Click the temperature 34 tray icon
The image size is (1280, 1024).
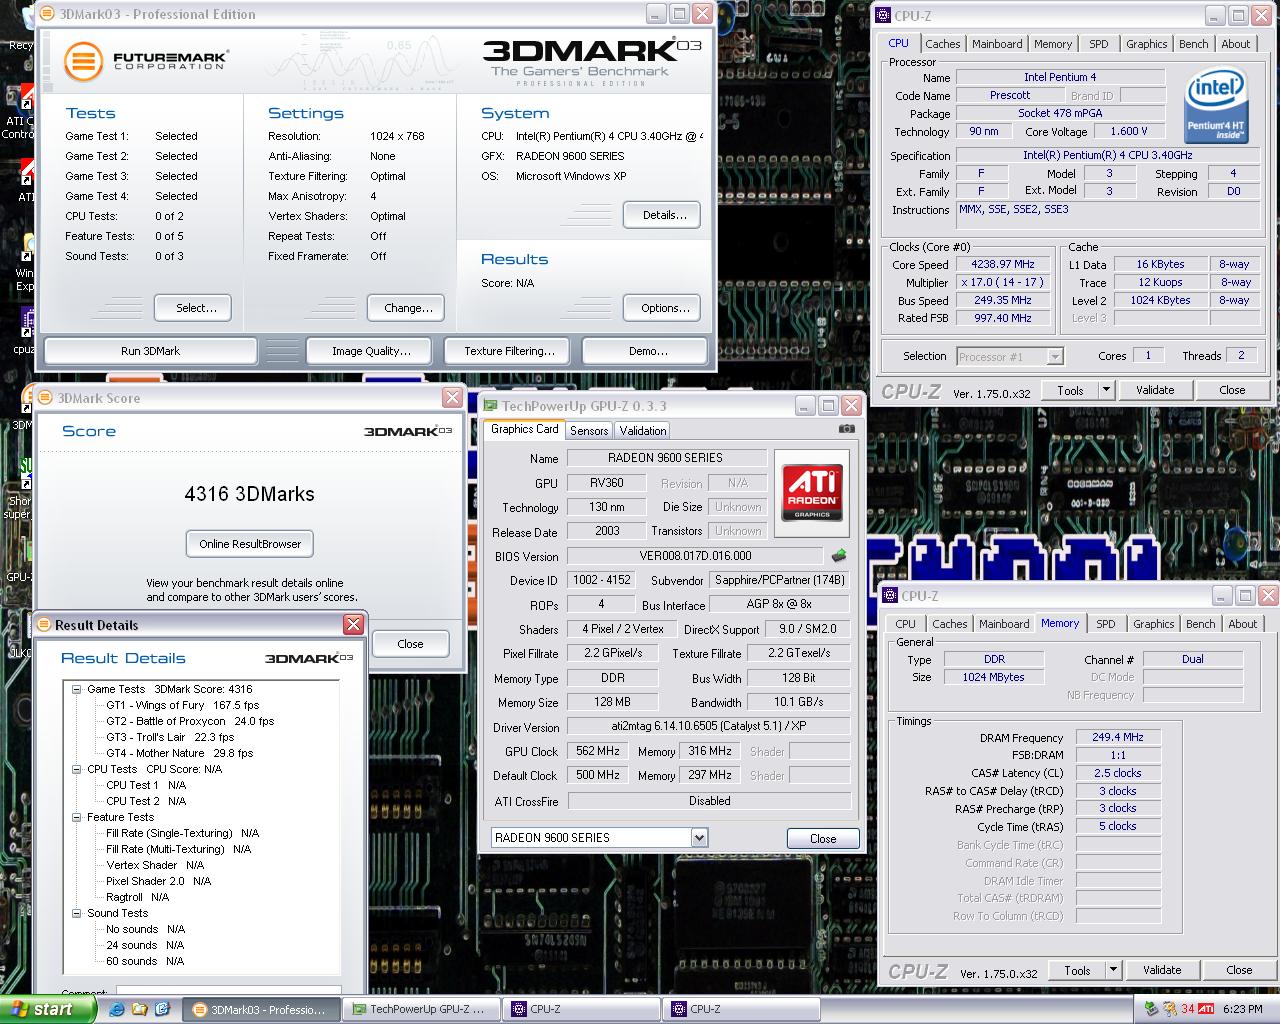(1188, 1009)
